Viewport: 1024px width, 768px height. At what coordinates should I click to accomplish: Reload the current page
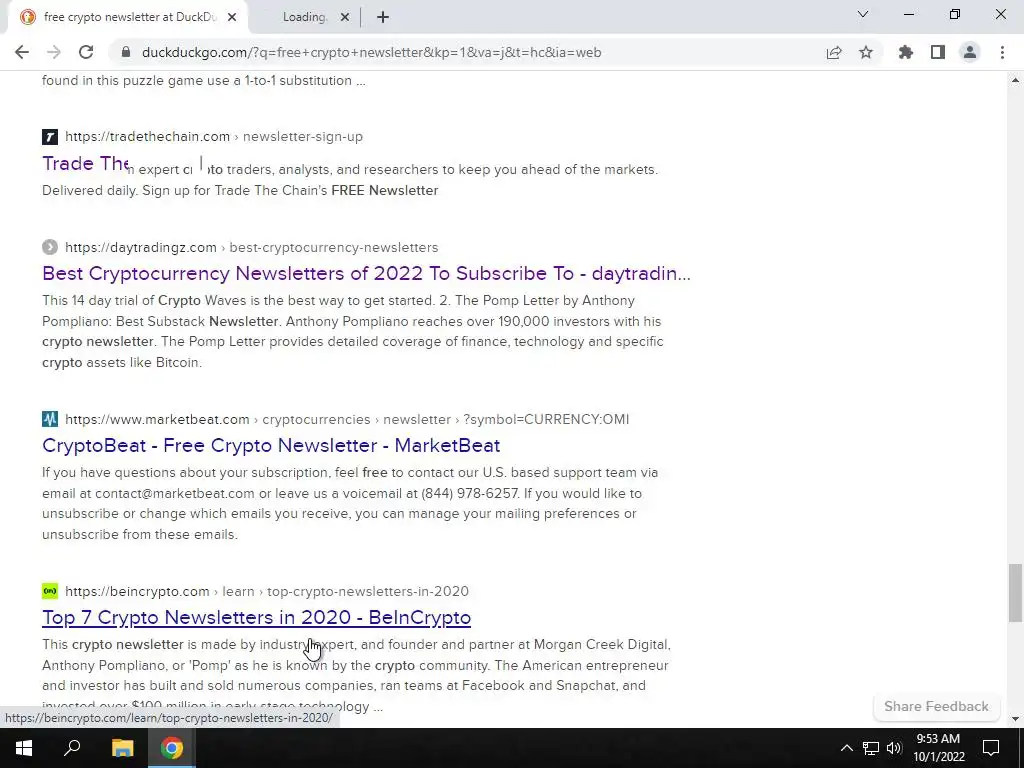pos(86,52)
